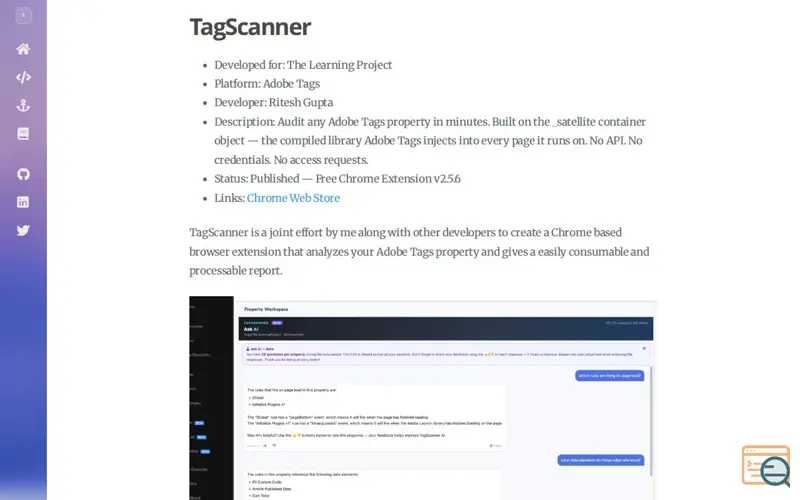Open the book icon in sidebar
This screenshot has height=500, width=800.
click(x=23, y=134)
